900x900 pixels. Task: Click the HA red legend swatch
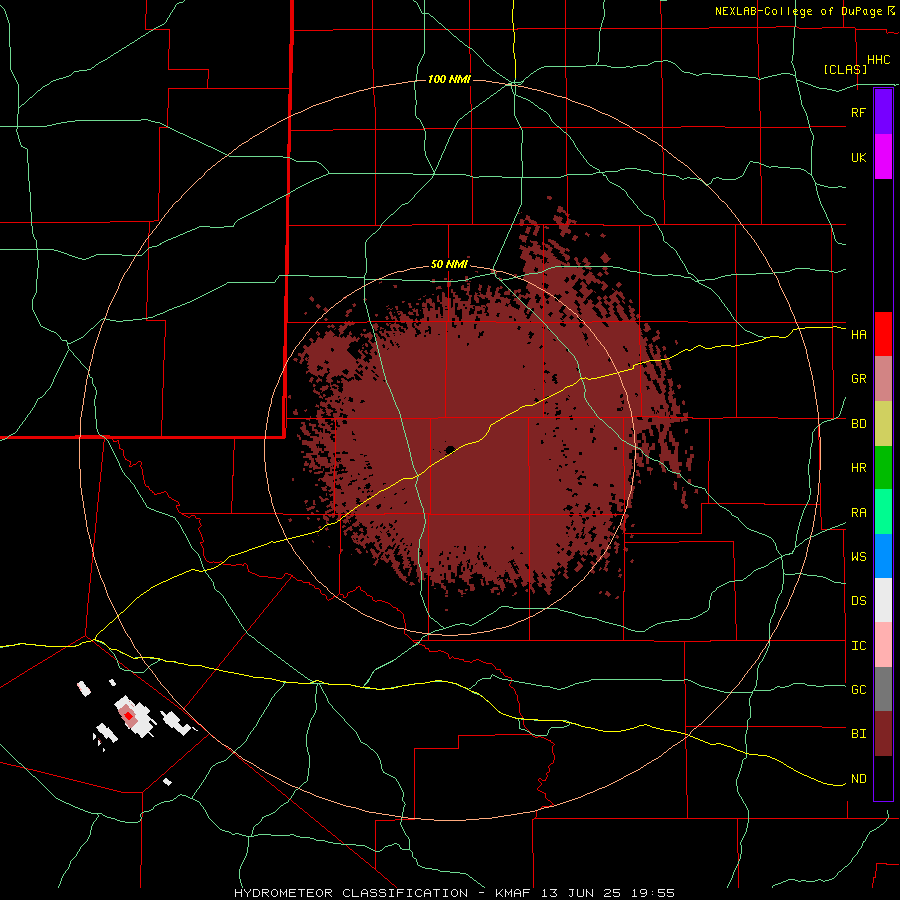(883, 334)
